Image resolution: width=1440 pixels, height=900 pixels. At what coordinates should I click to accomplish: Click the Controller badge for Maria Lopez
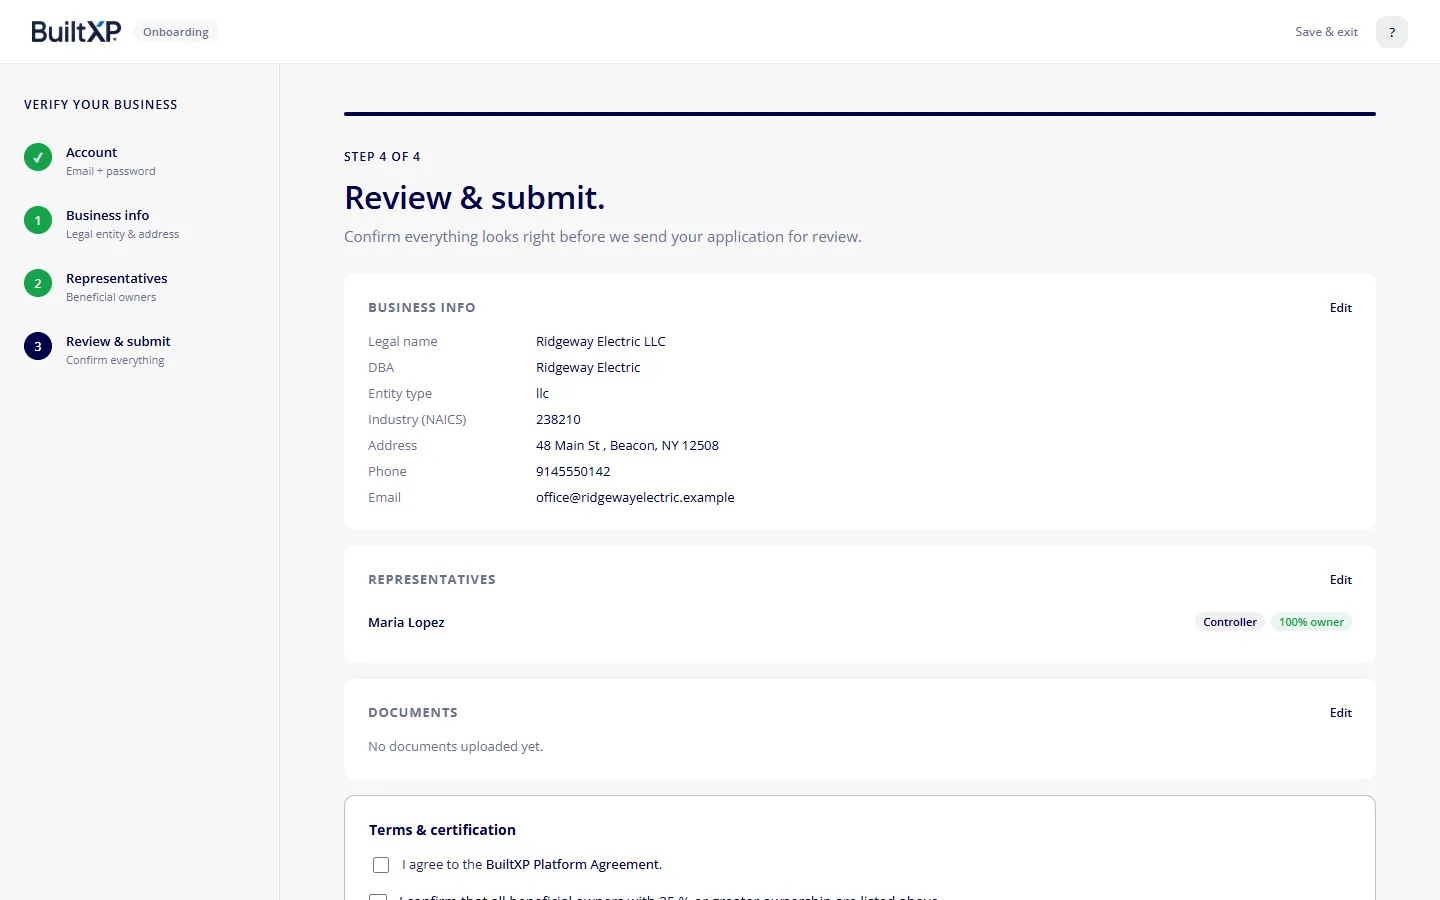1230,622
